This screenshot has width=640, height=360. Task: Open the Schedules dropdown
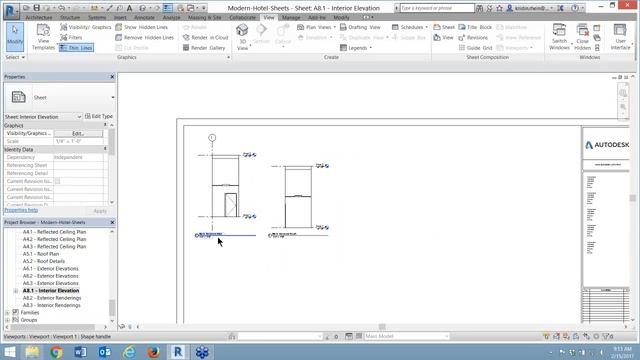(410, 27)
